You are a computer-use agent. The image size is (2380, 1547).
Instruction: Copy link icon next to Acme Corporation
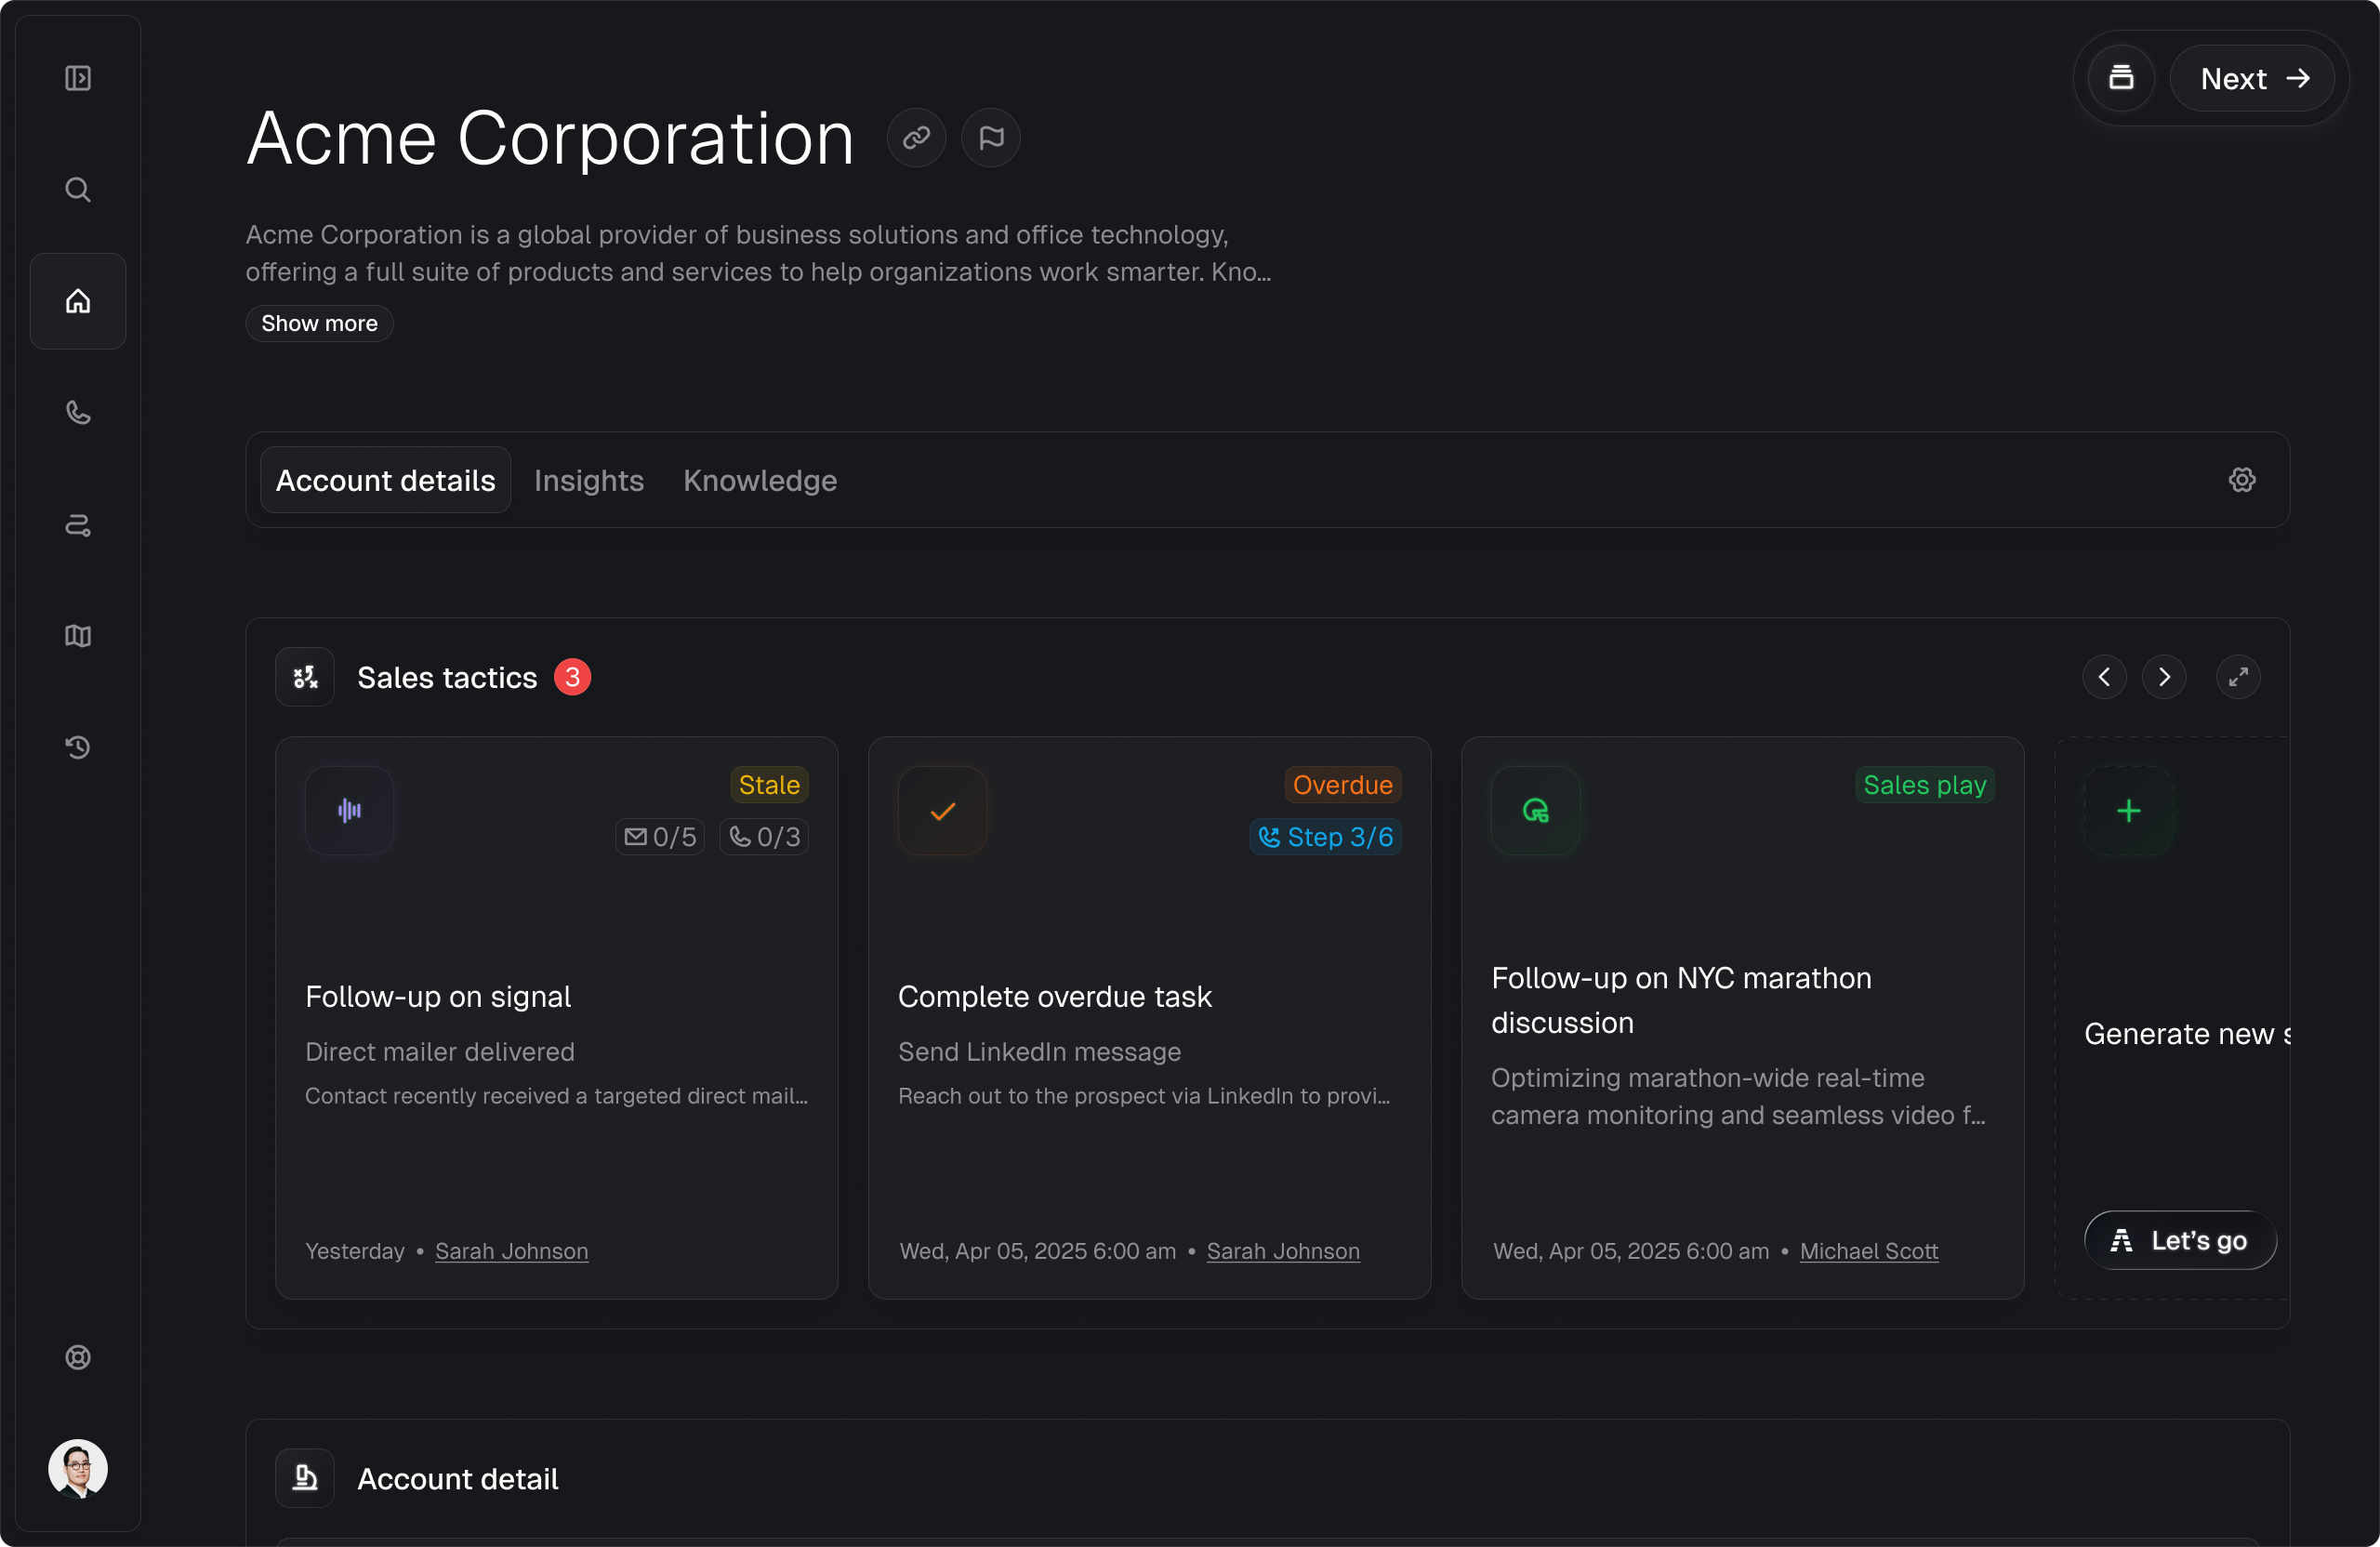pyautogui.click(x=916, y=138)
